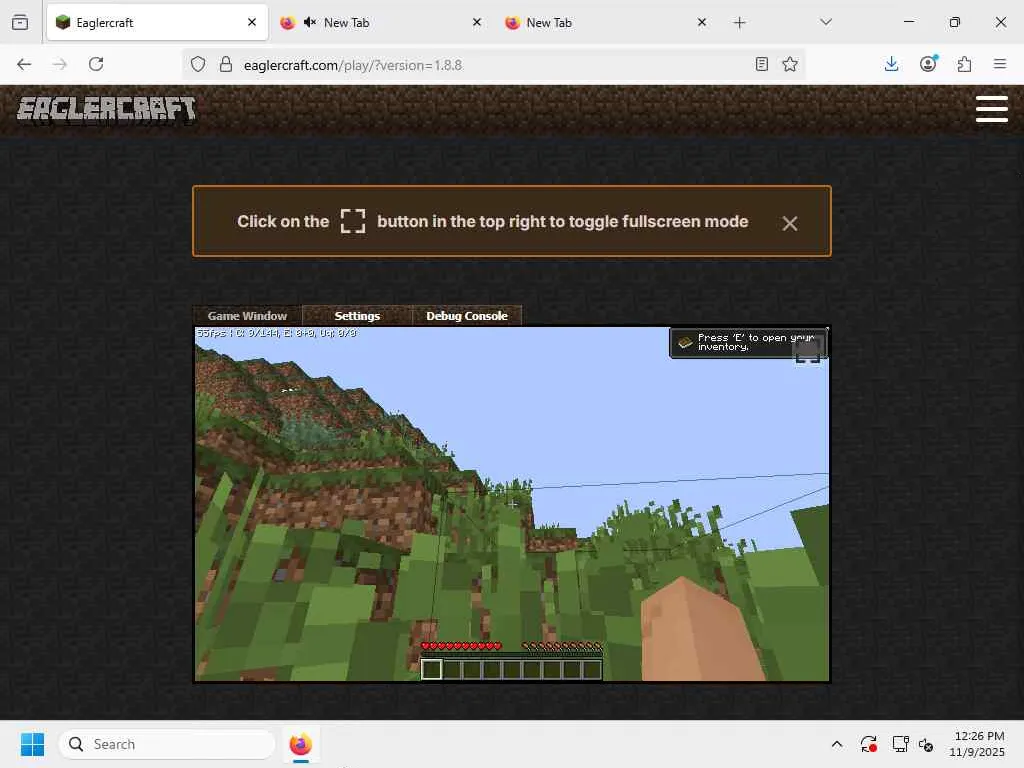Click the Minecraft game view

[512, 504]
